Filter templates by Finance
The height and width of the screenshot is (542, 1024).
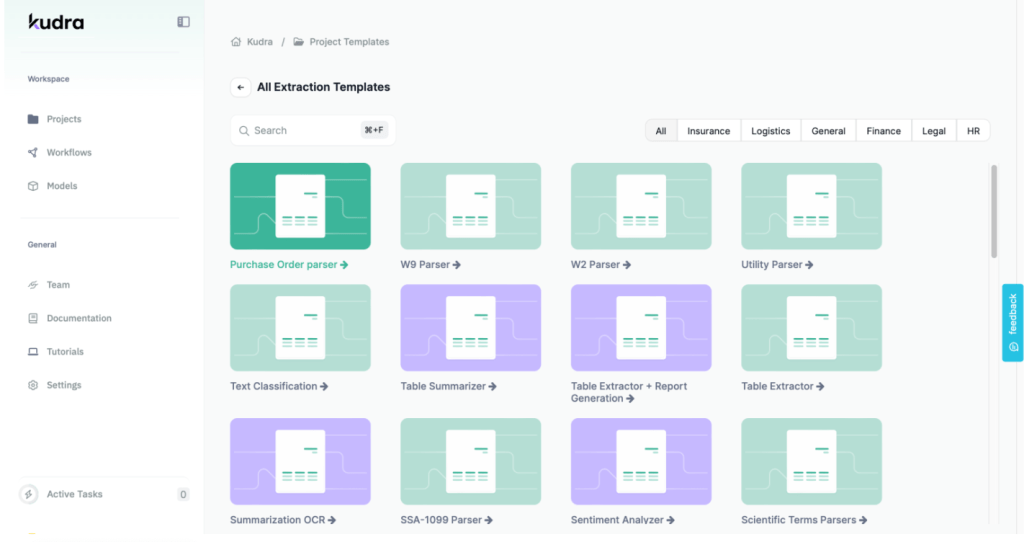pos(884,131)
